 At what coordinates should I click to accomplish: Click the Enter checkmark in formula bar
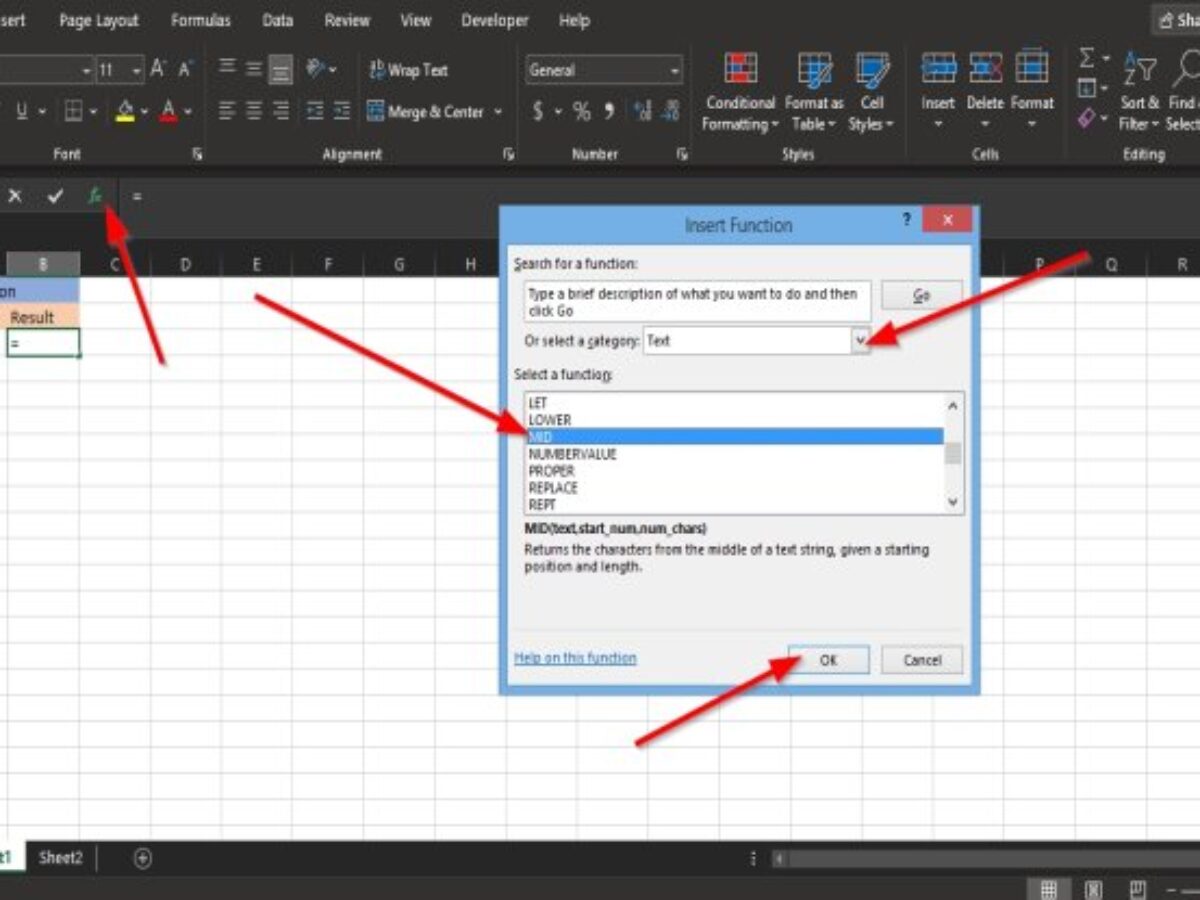pos(55,196)
